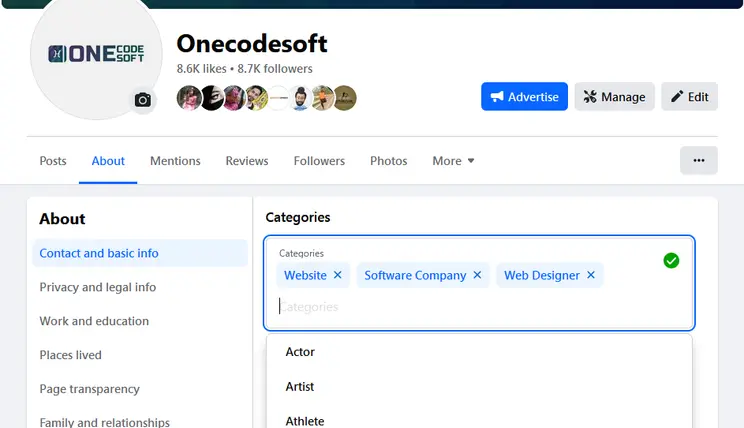The width and height of the screenshot is (744, 428).
Task: Click the last follower avatar in row
Action: [344, 98]
